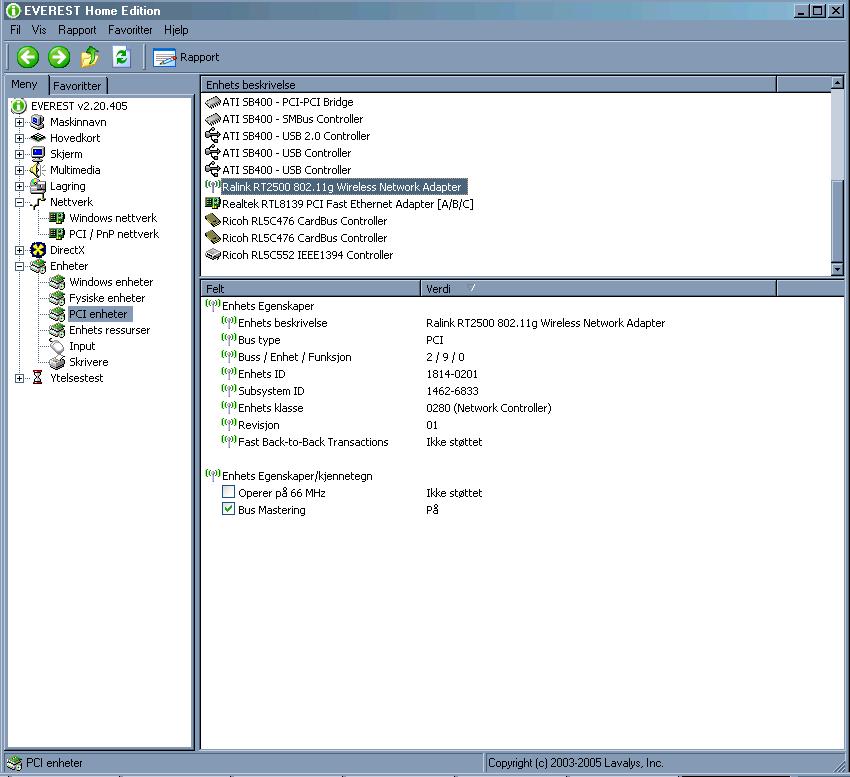The image size is (850, 777).
Task: Click the green Back arrow toolbar icon
Action: click(x=28, y=57)
